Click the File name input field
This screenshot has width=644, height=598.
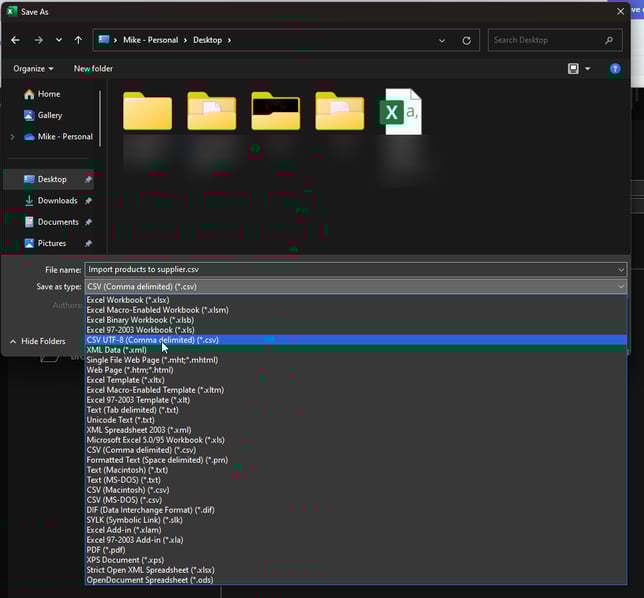click(x=350, y=269)
